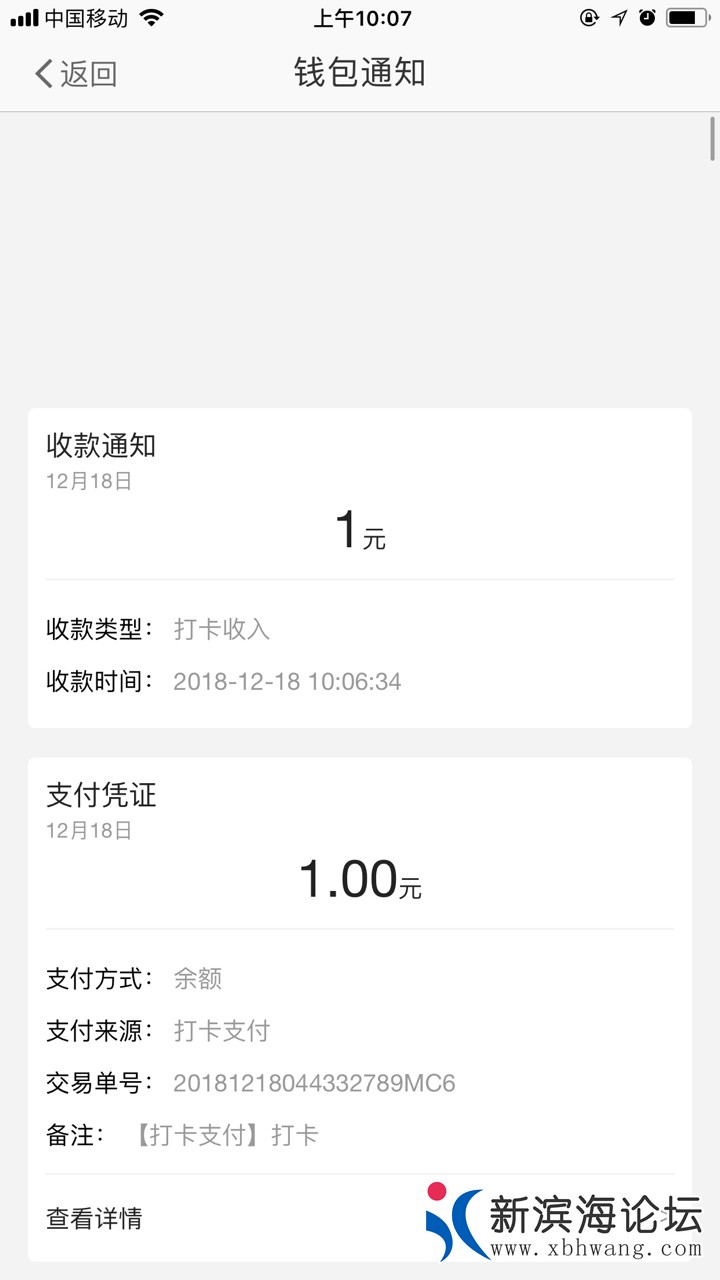Tap the location arrow status icon
This screenshot has width=720, height=1280.
[619, 18]
